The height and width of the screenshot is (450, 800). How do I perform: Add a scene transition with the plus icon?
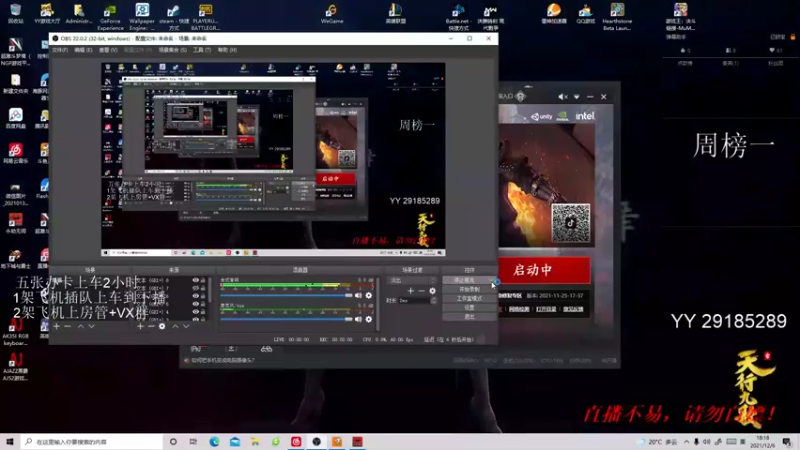tap(410, 291)
